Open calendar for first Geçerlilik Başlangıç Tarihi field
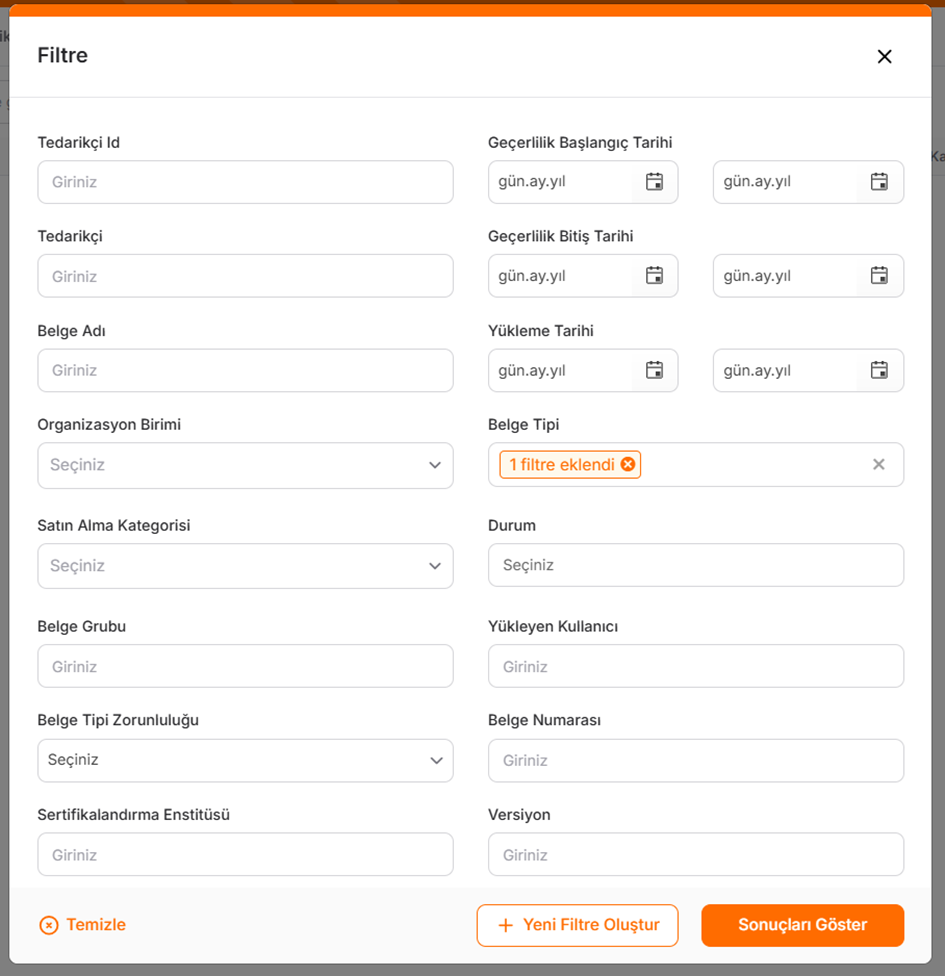945x976 pixels. 654,182
